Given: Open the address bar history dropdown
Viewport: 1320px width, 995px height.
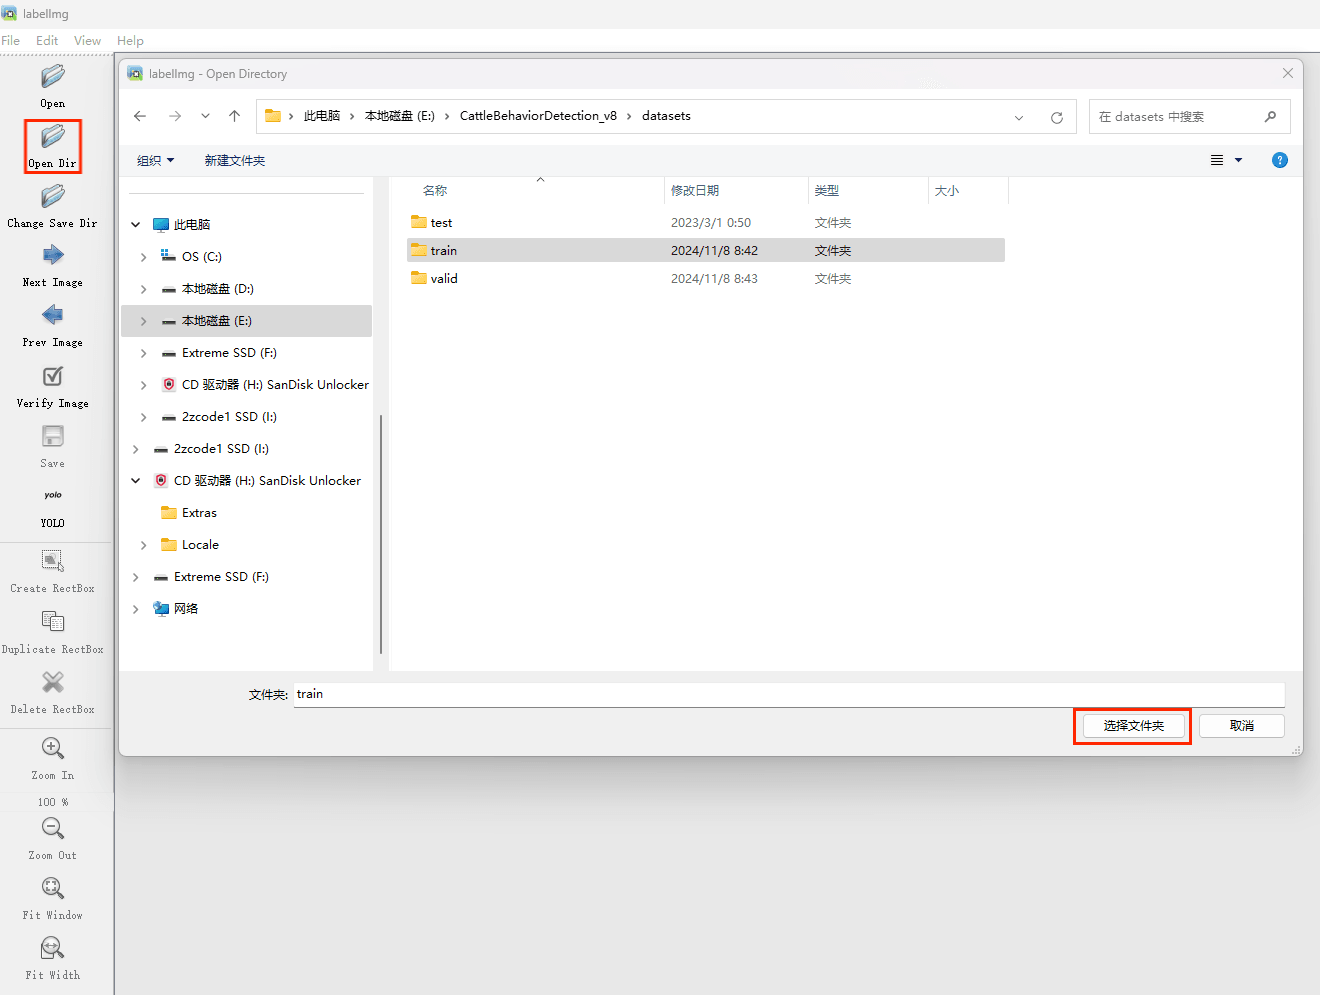Looking at the screenshot, I should click(x=1019, y=117).
